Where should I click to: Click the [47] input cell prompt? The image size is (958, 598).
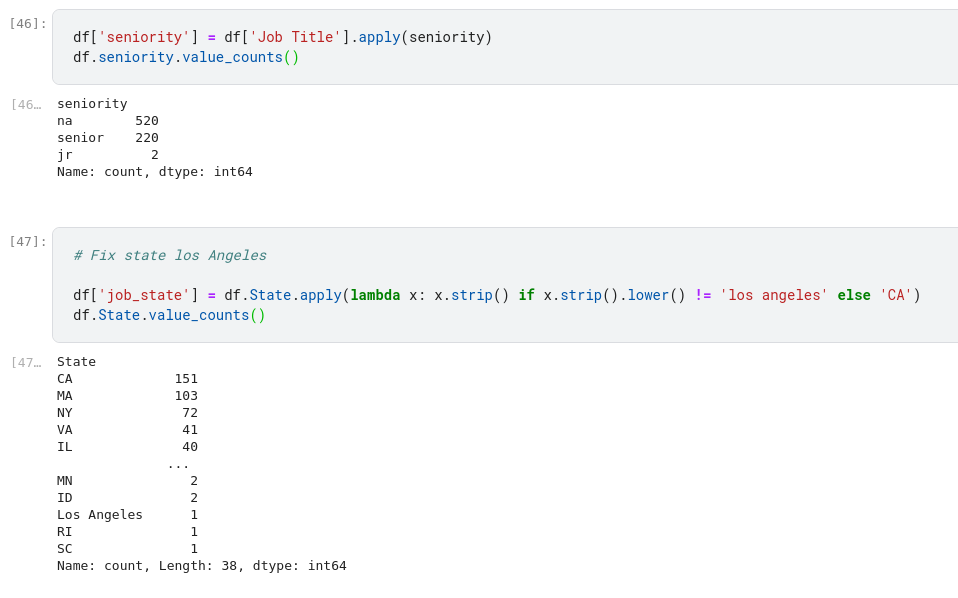click(x=27, y=241)
